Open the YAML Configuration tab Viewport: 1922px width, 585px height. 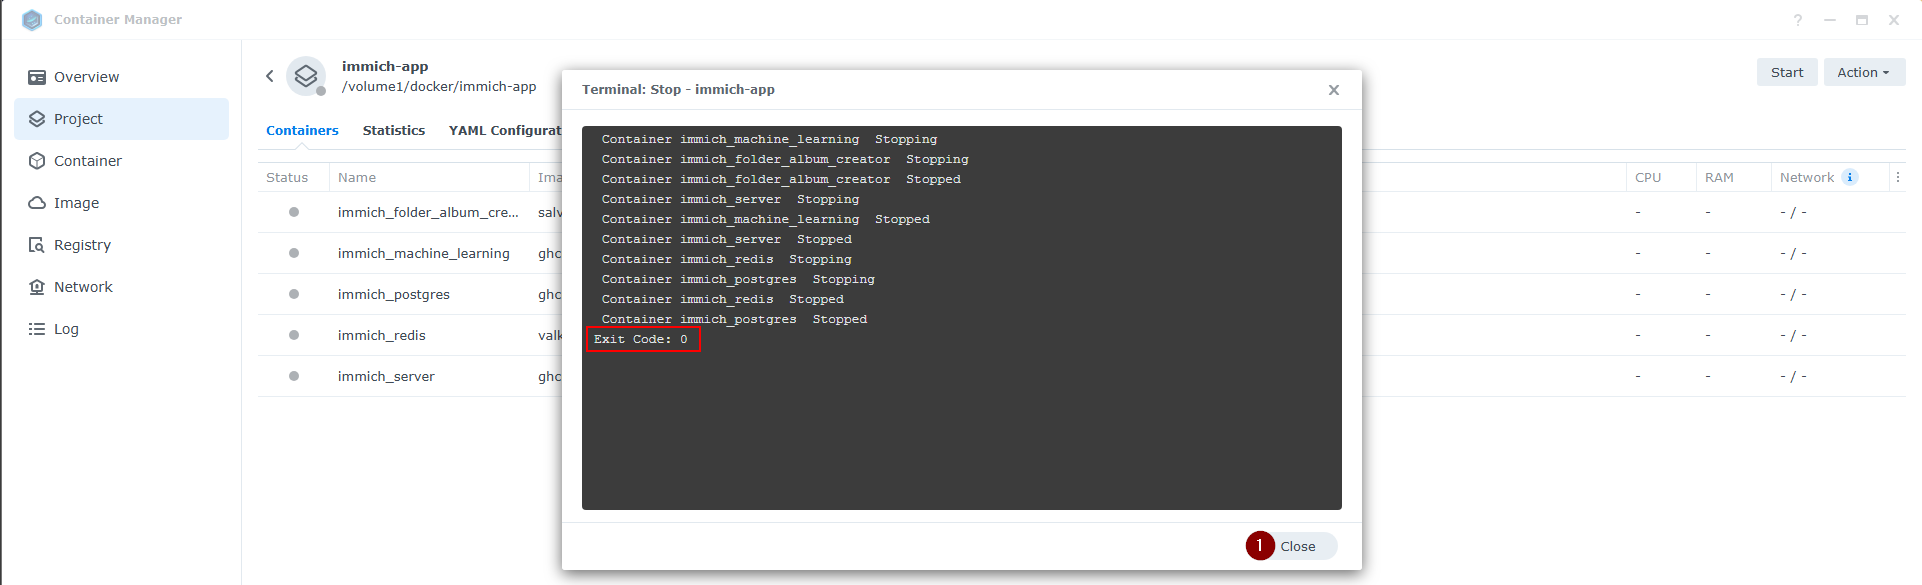pos(505,131)
